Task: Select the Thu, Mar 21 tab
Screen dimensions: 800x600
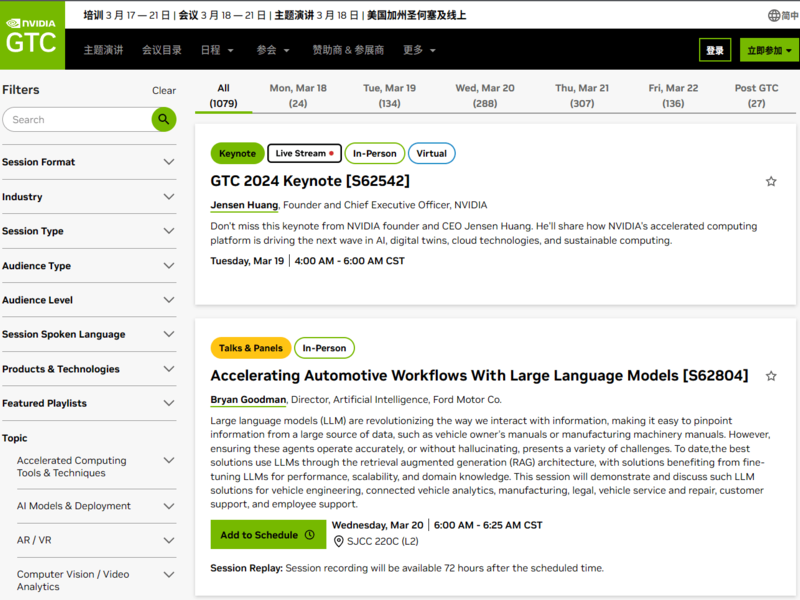Action: pyautogui.click(x=582, y=96)
